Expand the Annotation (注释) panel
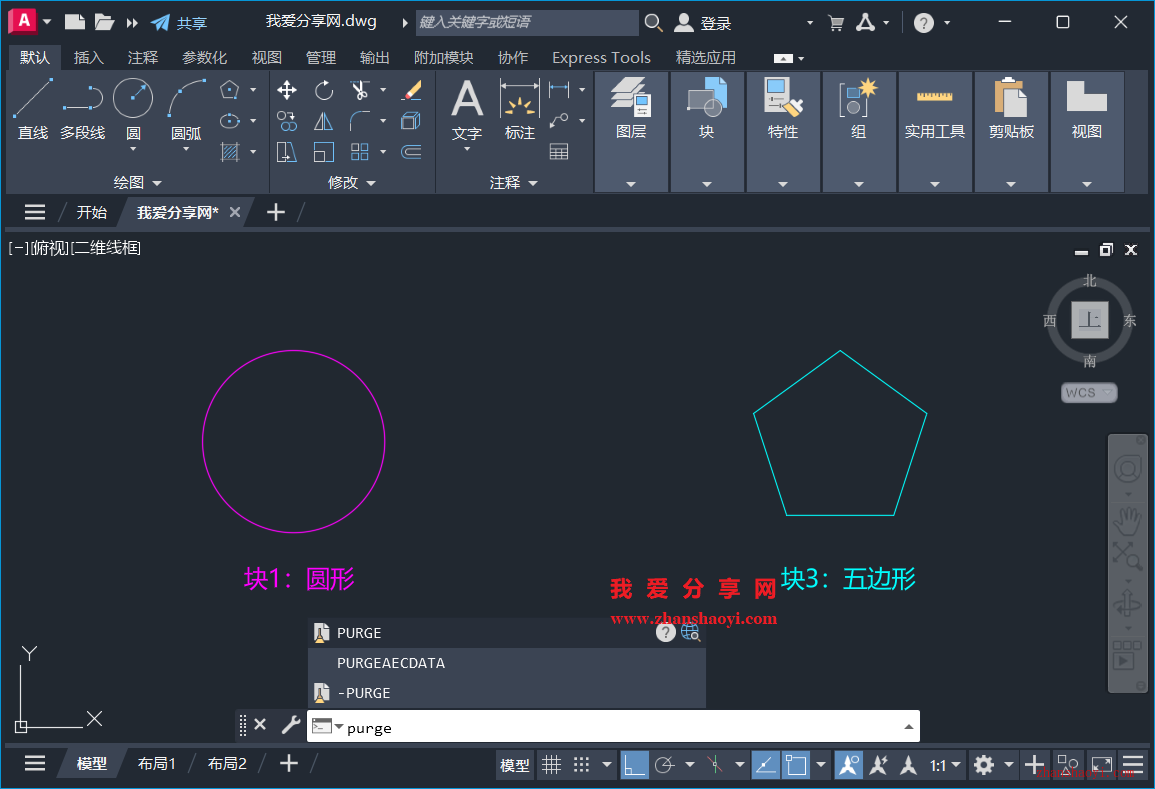1155x789 pixels. 513,182
